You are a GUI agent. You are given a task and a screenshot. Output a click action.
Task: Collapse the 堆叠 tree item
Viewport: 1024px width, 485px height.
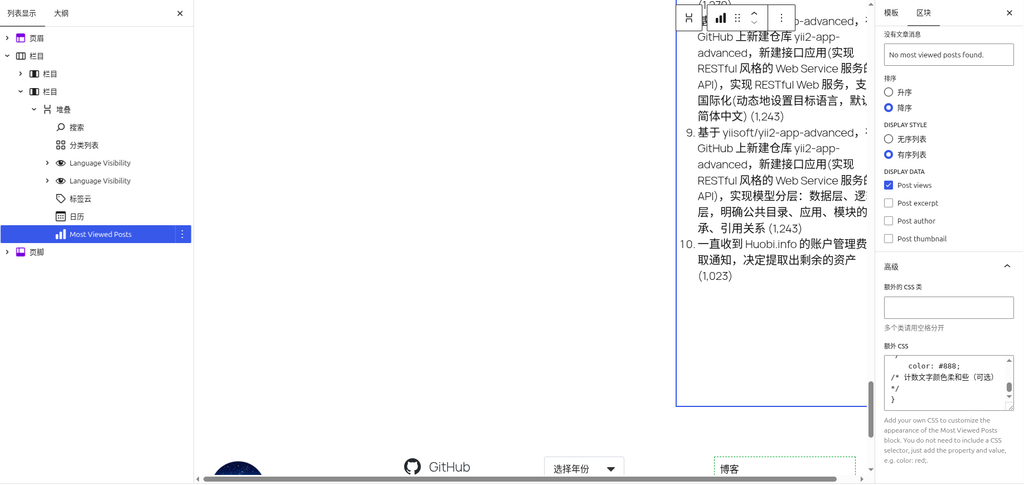point(34,110)
